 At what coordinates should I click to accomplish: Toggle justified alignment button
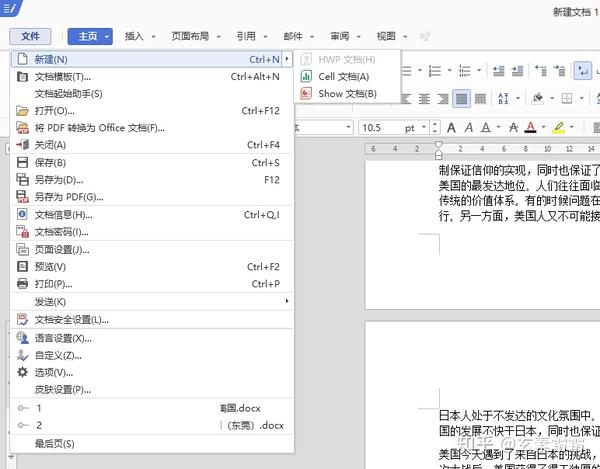461,99
